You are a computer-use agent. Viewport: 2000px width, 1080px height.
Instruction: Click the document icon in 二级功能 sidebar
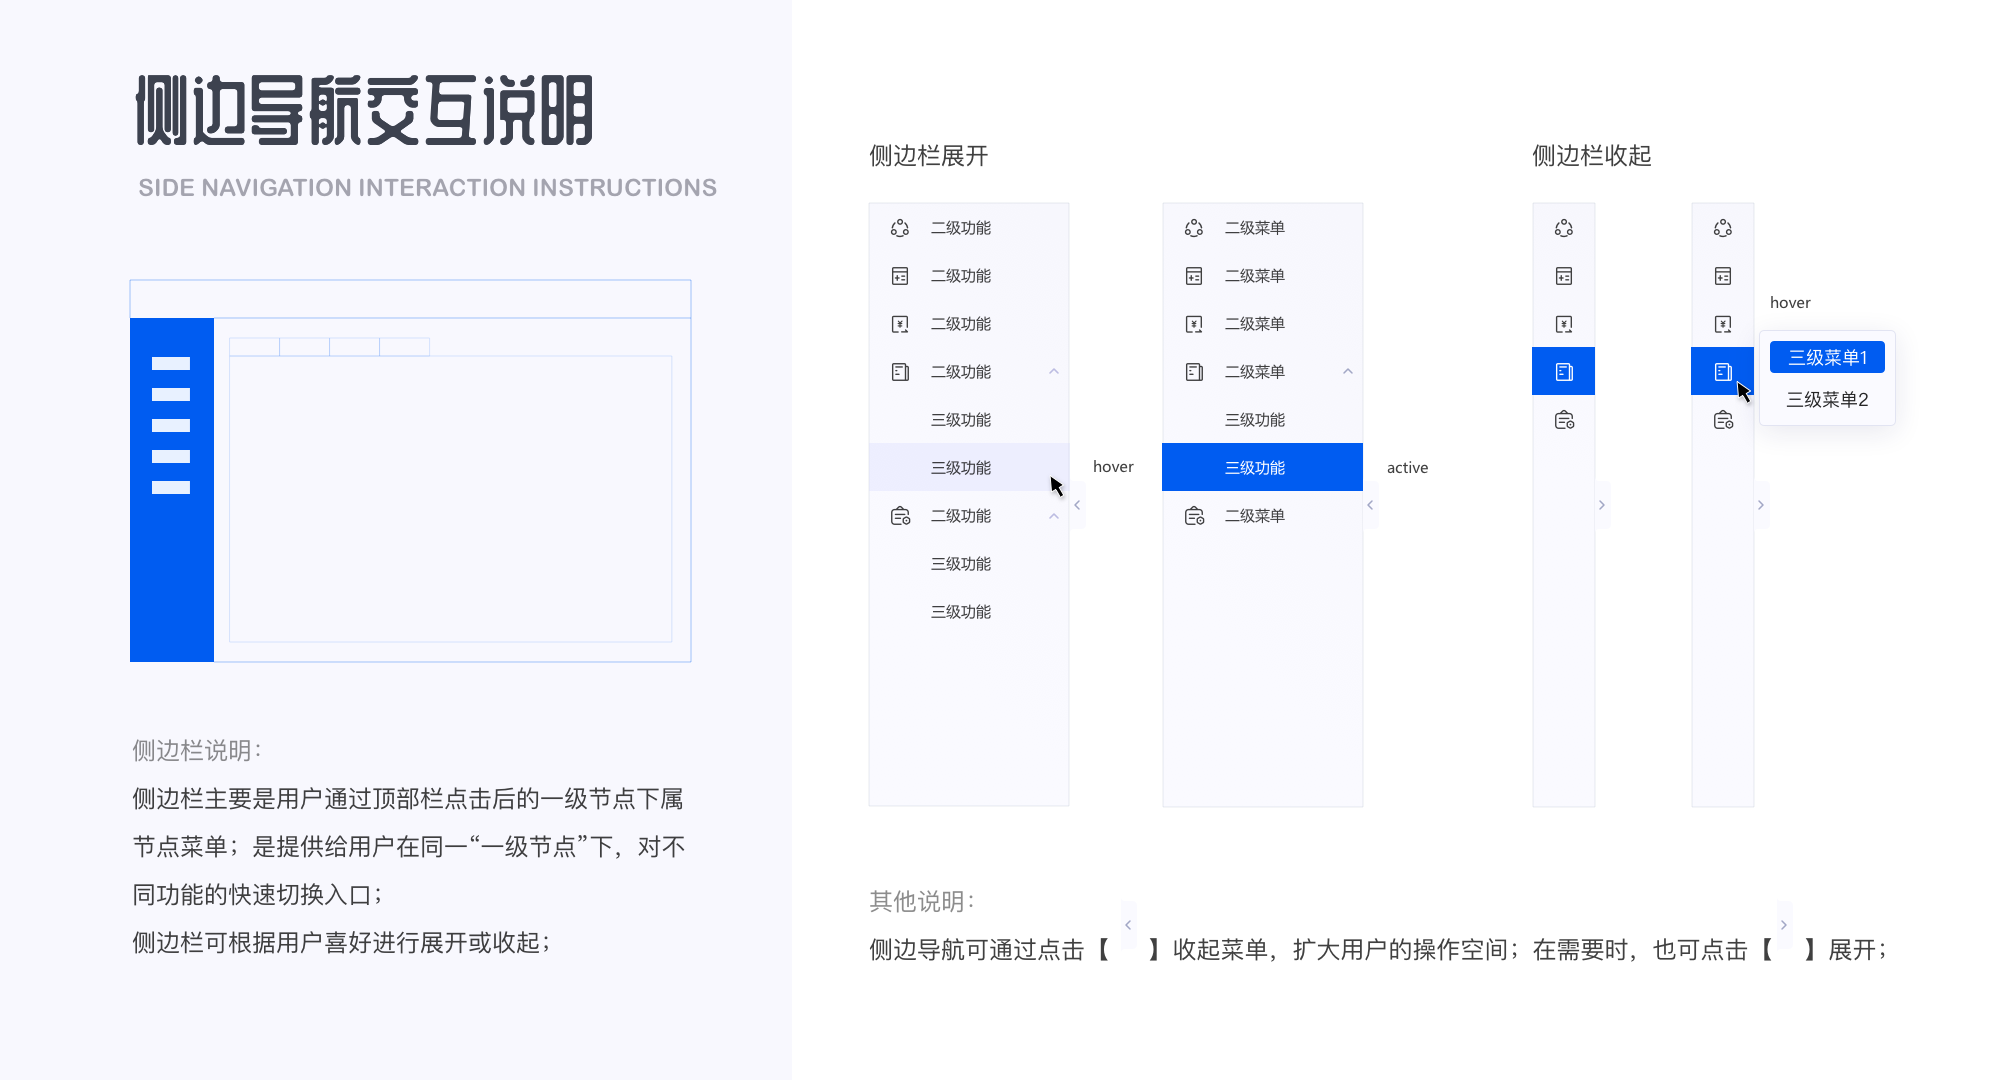point(900,372)
